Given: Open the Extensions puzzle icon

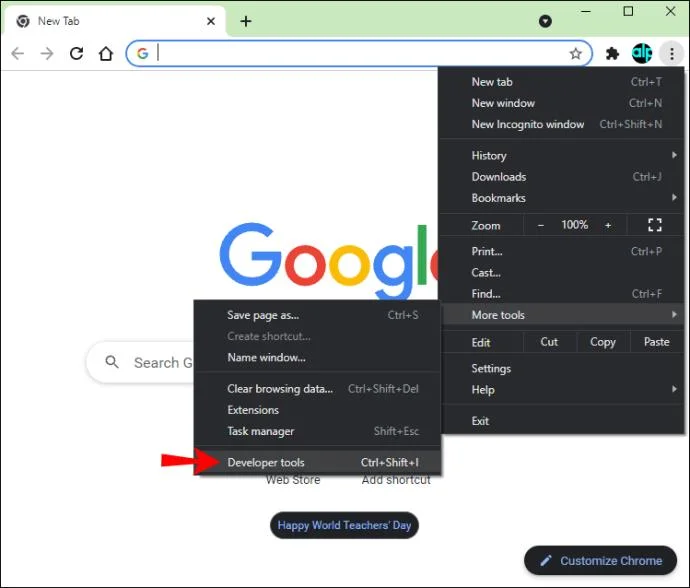Looking at the screenshot, I should pos(612,54).
